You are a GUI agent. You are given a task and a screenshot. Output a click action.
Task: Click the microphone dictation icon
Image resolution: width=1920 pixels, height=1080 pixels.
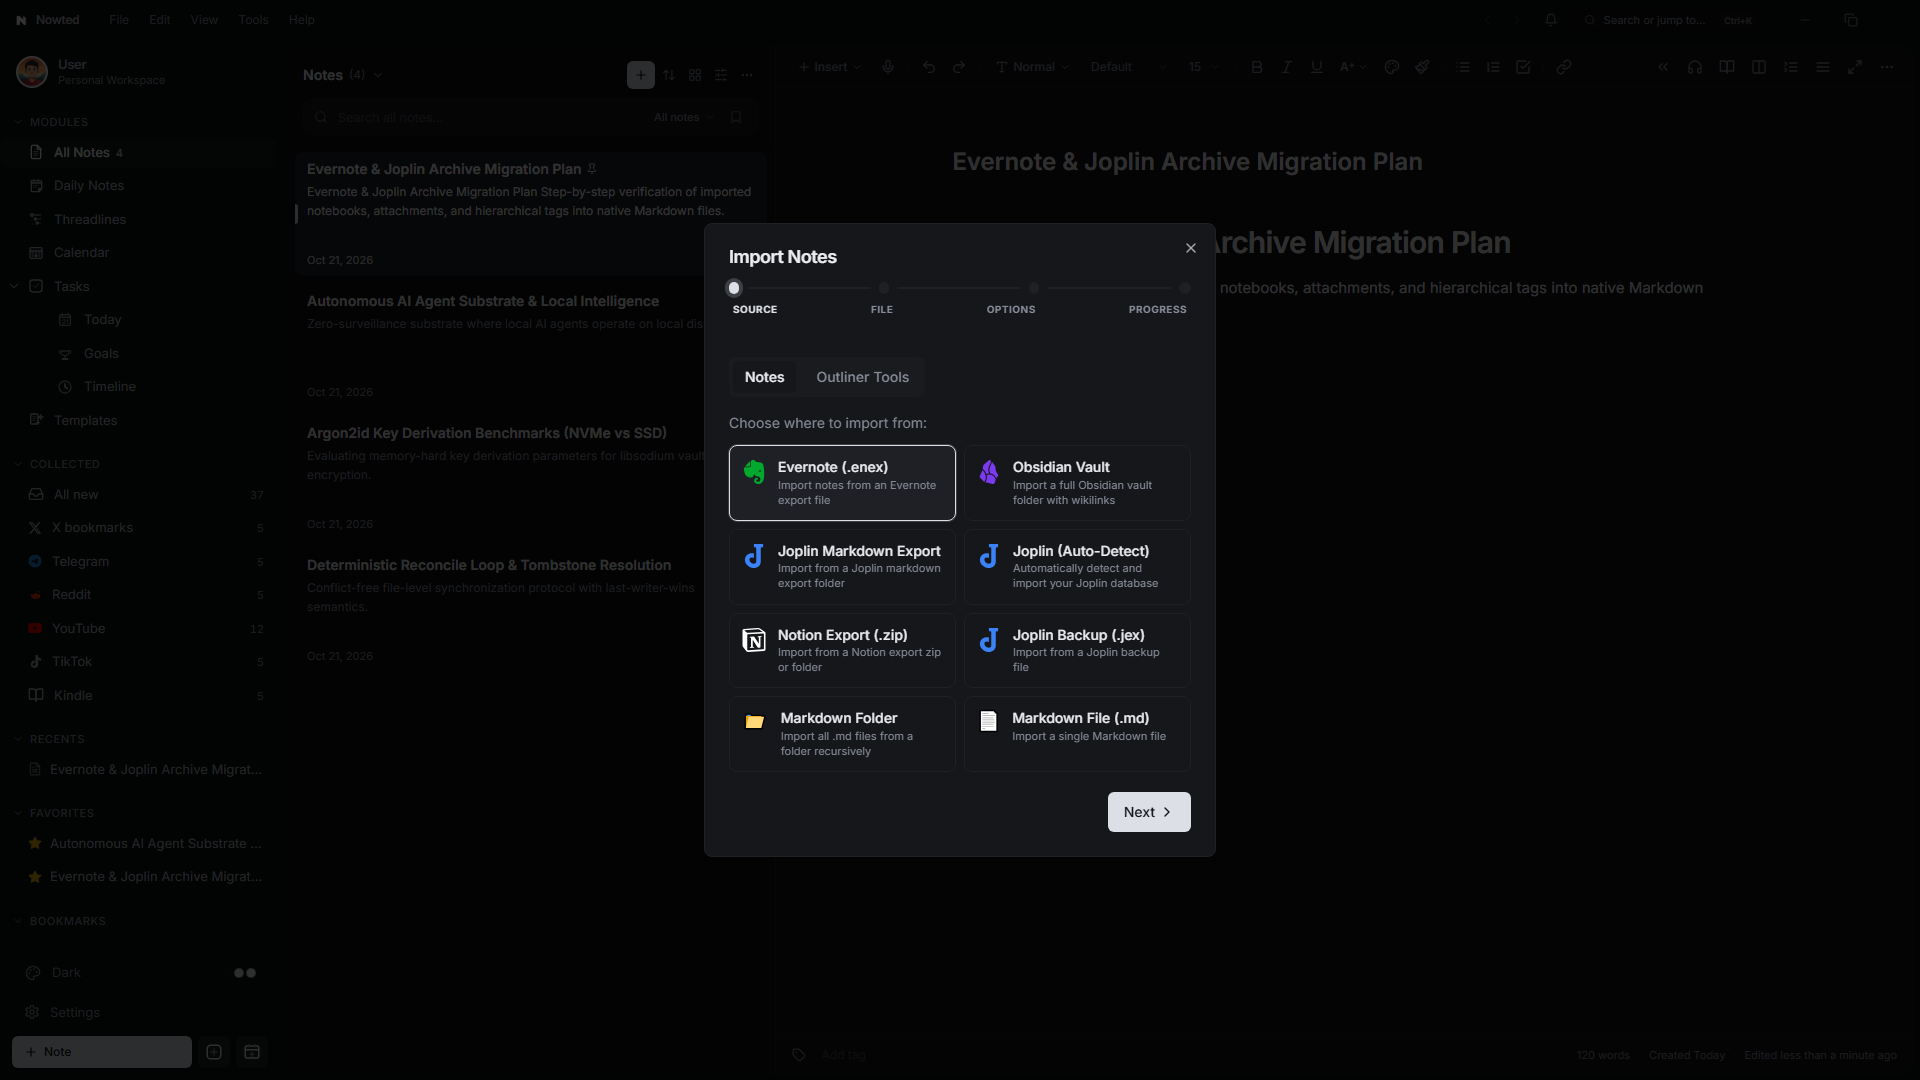888,67
